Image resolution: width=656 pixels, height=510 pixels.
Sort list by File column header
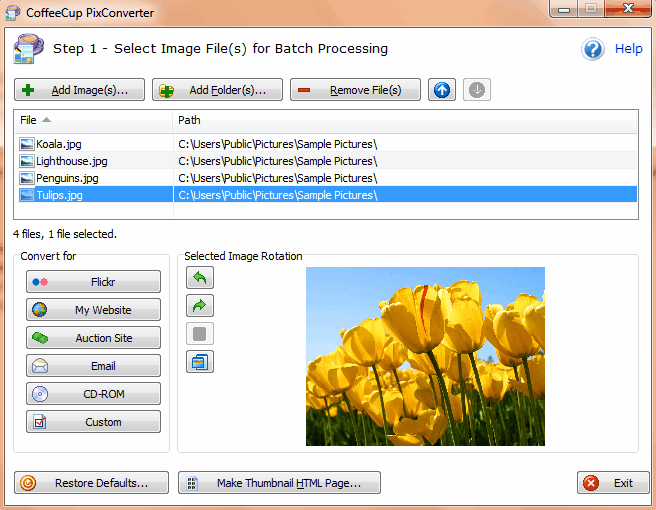point(93,120)
